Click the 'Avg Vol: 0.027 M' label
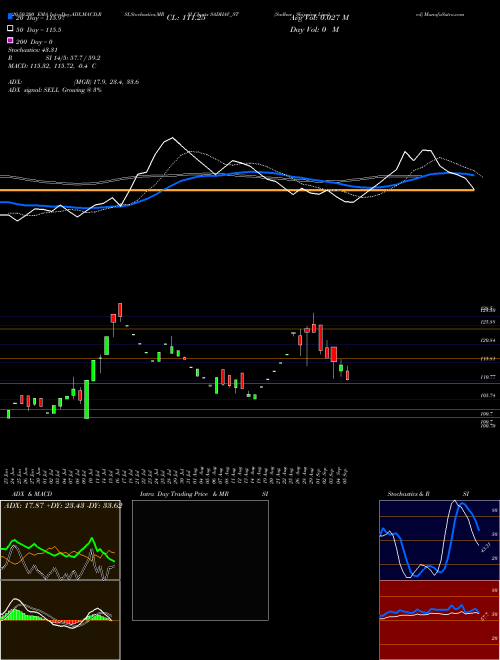Screen dimensions: 500x660 pyautogui.click(x=320, y=18)
